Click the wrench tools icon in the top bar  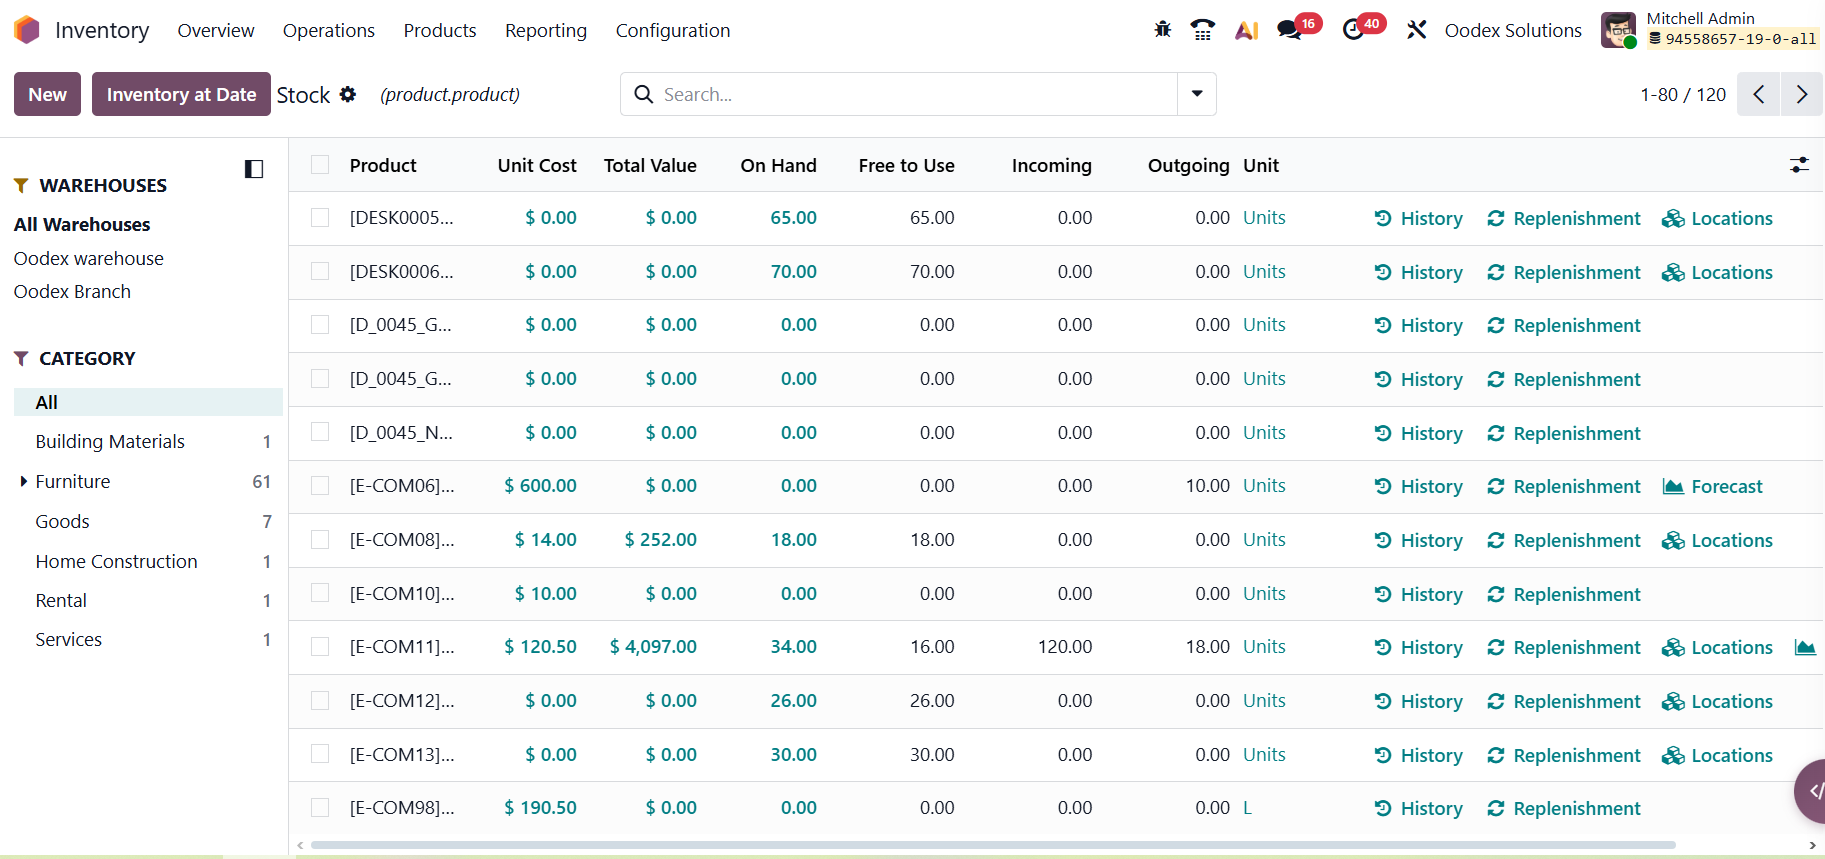point(1416,30)
